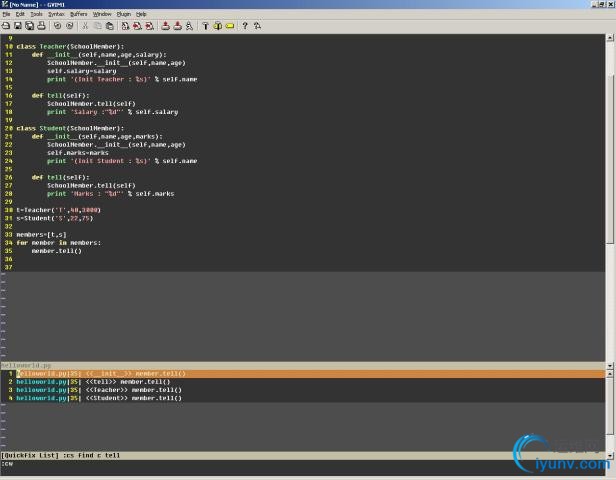This screenshot has height=480, width=616.
Task: Open the File menu
Action: coord(6,14)
